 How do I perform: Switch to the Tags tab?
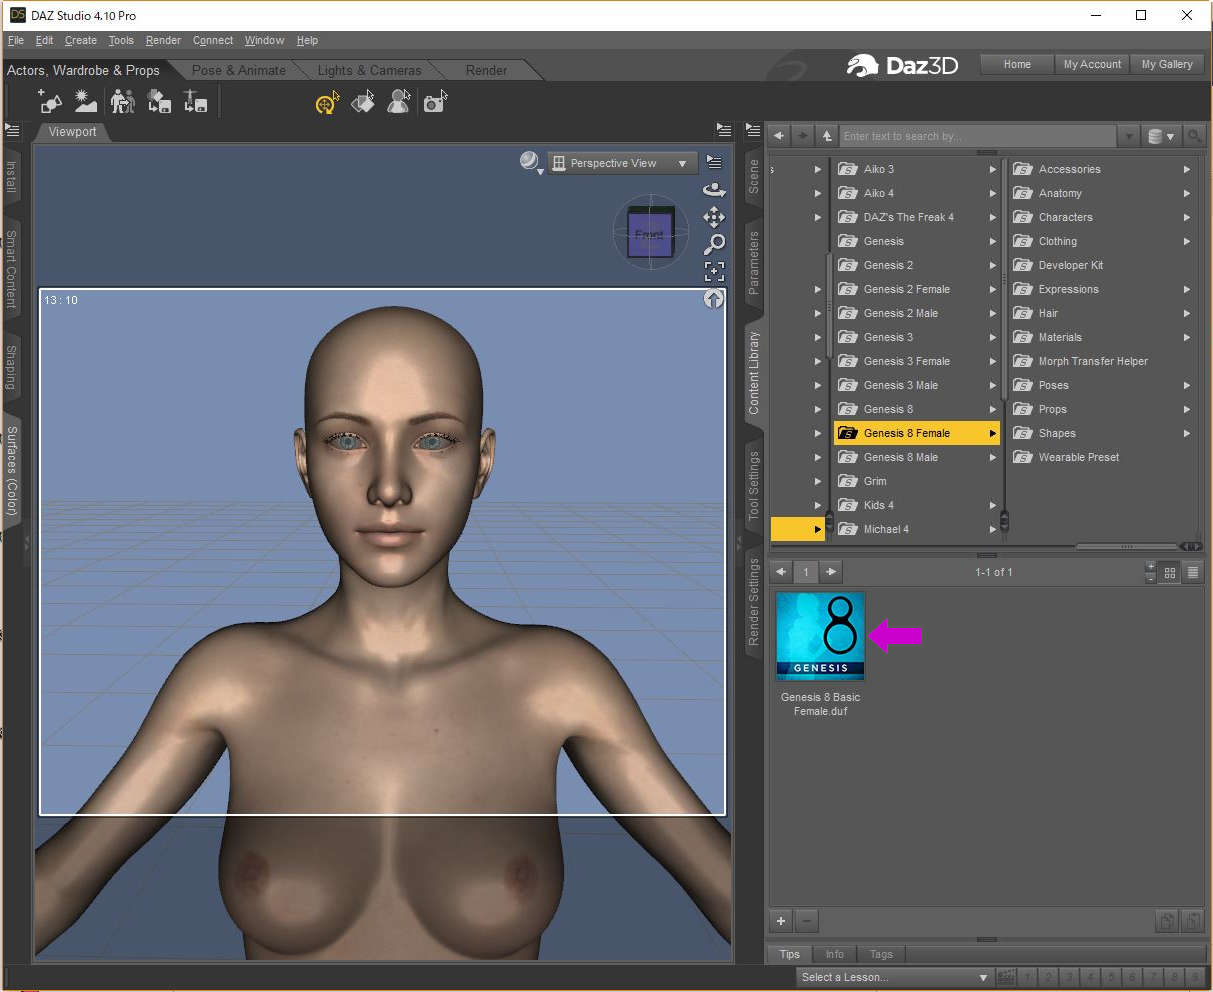[x=881, y=954]
